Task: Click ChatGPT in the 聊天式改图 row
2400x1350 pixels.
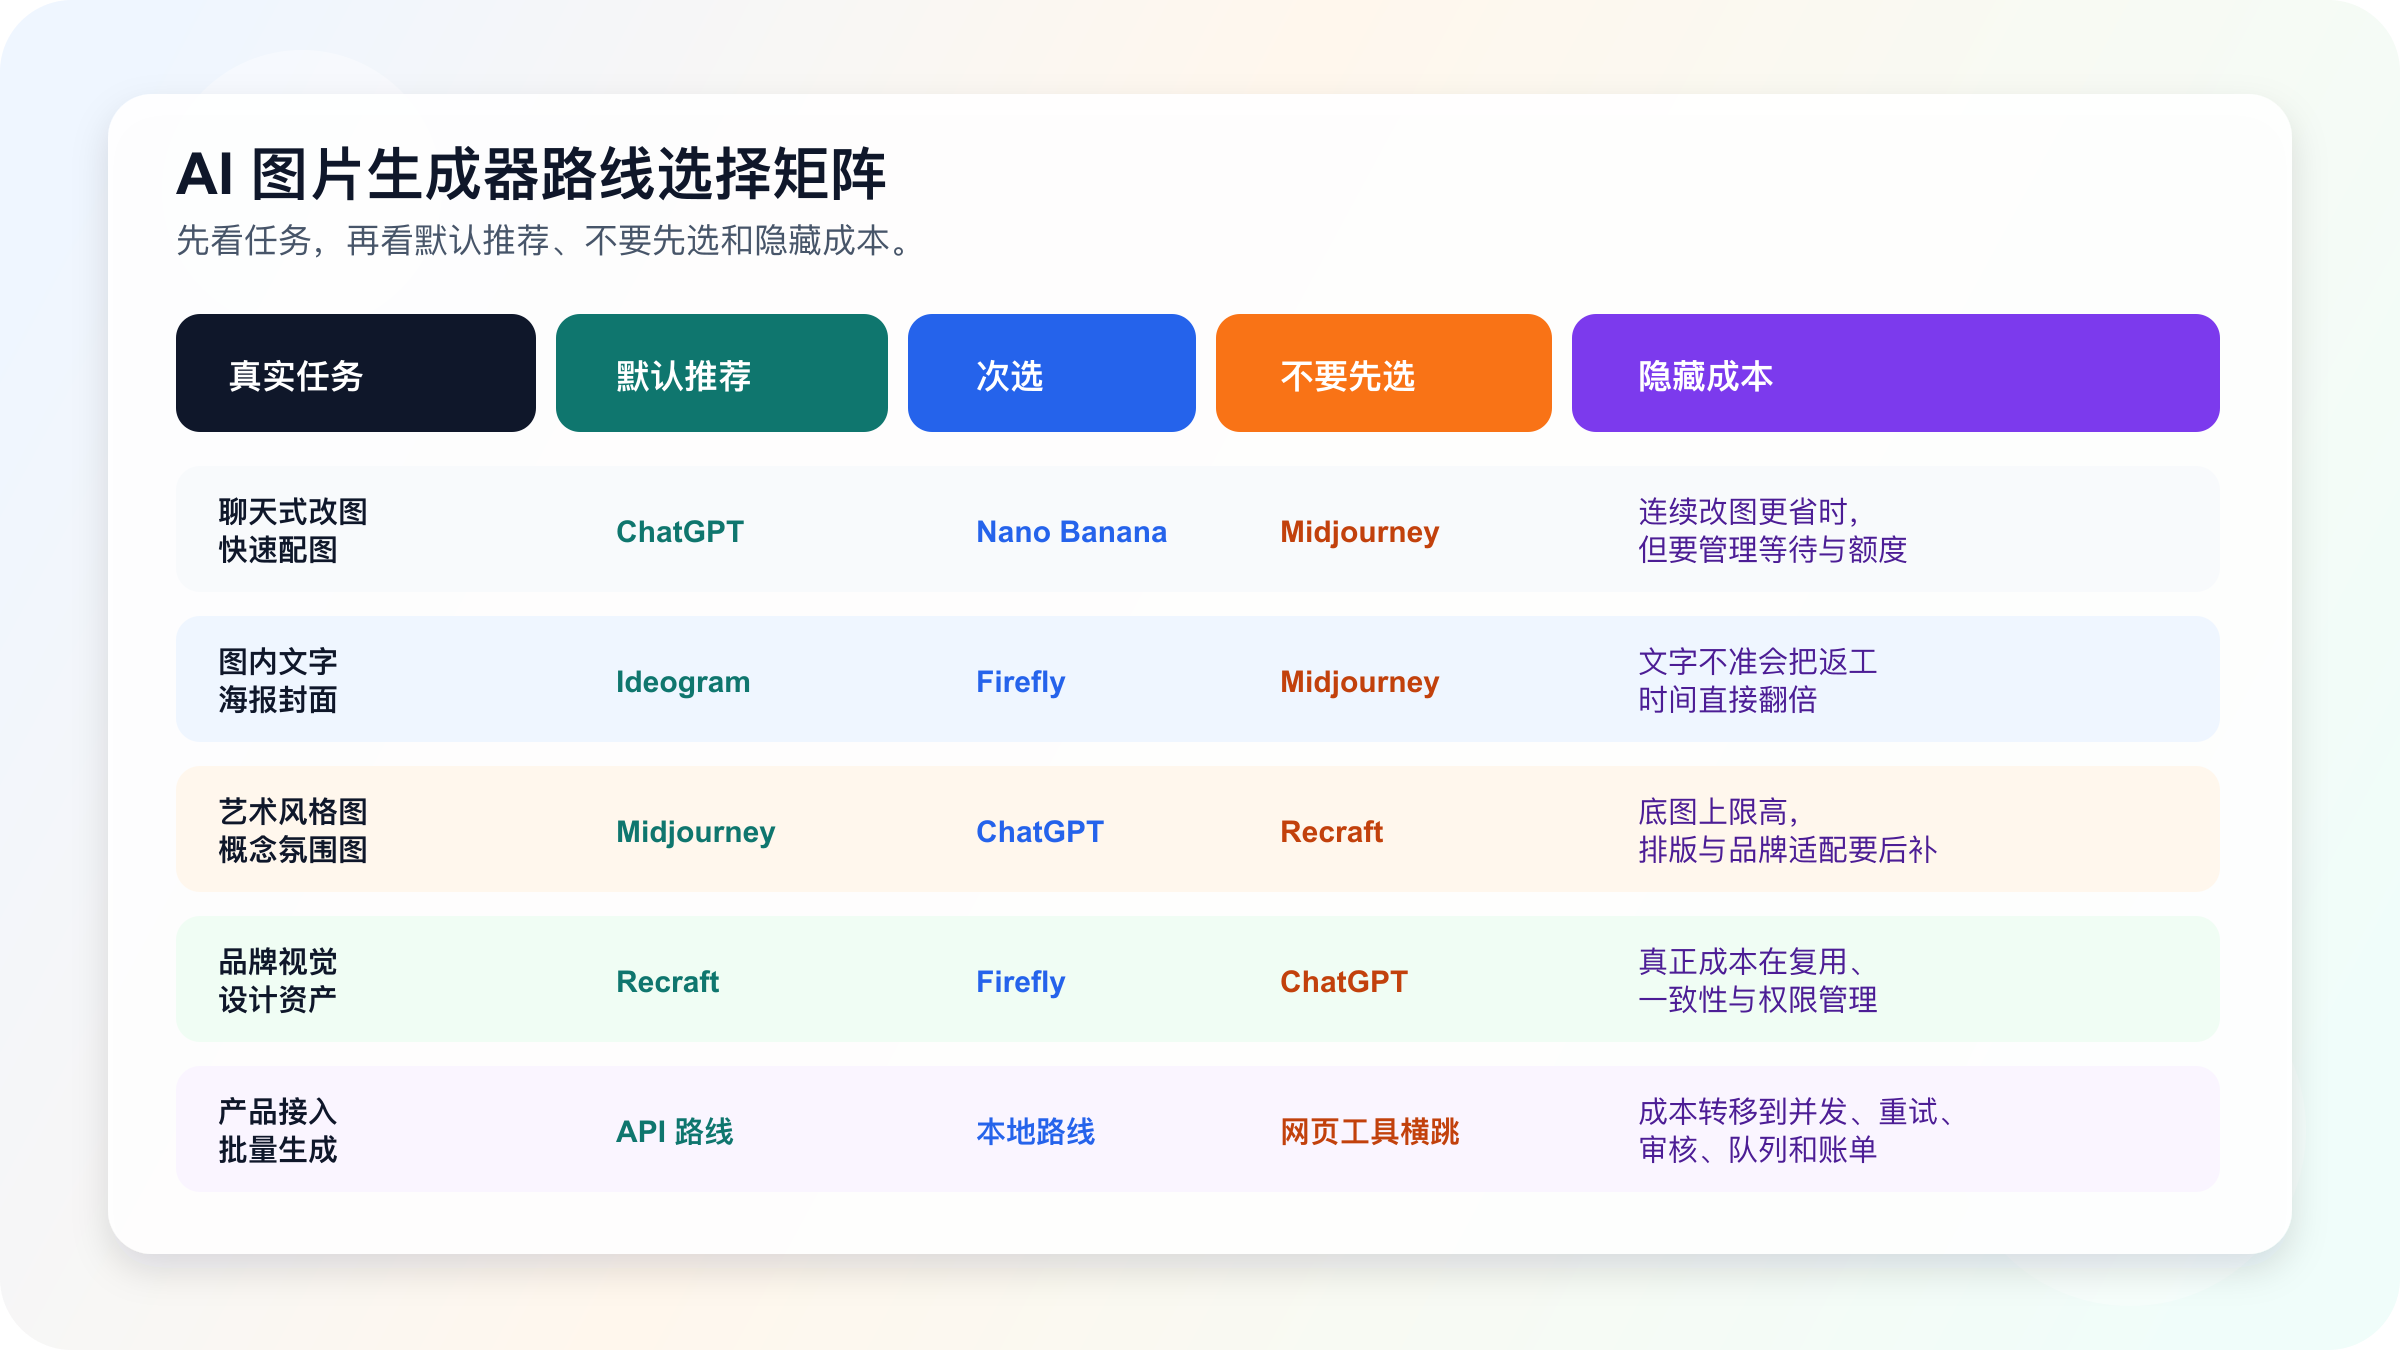Action: [x=680, y=531]
